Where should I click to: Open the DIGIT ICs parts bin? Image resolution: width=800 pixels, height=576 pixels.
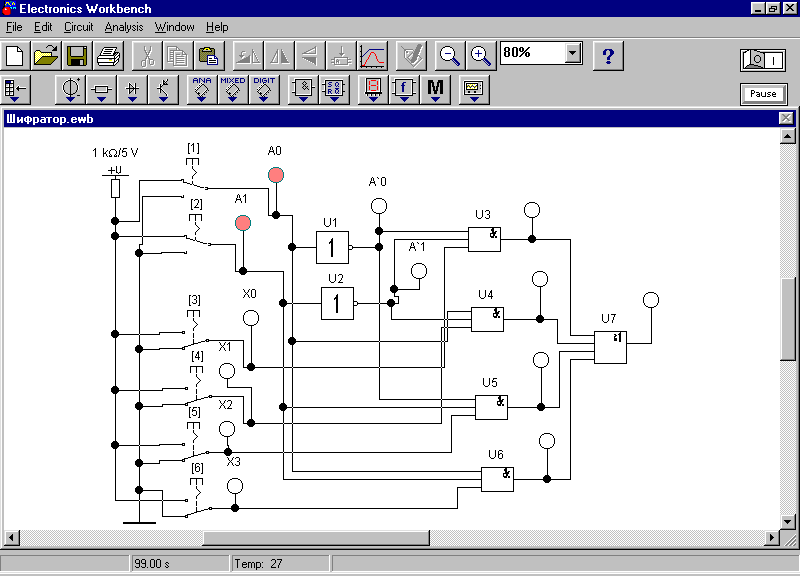(x=264, y=89)
